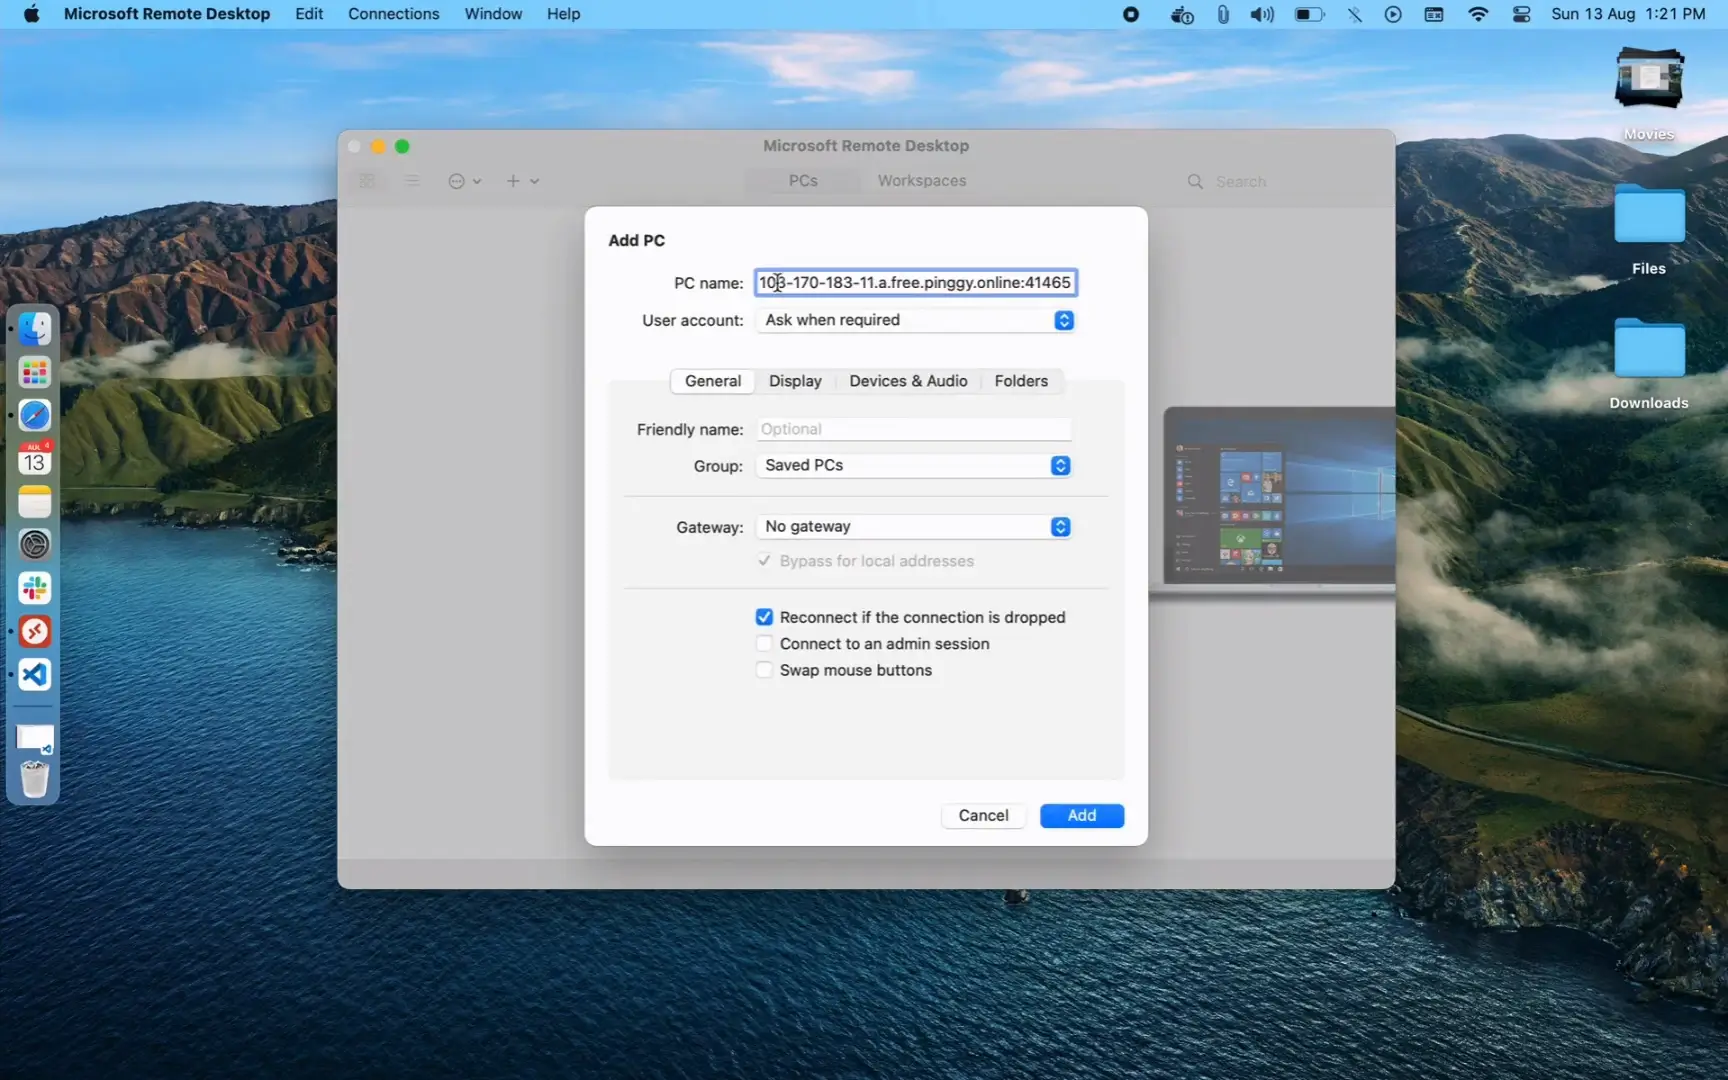Open Launchpad in the dock

(x=34, y=373)
